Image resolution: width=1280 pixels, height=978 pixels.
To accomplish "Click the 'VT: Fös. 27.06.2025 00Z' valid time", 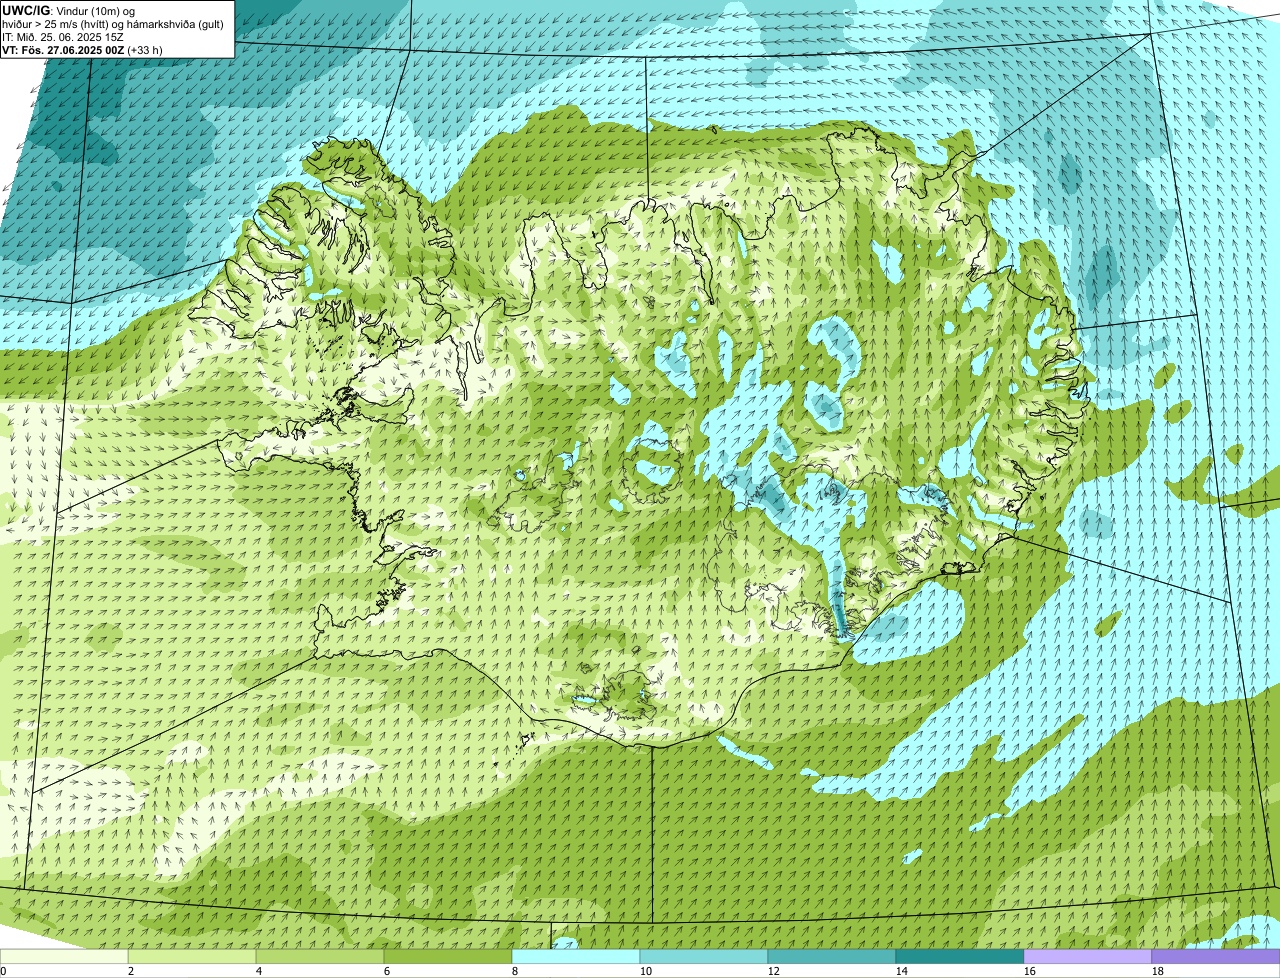I will 63,49.
